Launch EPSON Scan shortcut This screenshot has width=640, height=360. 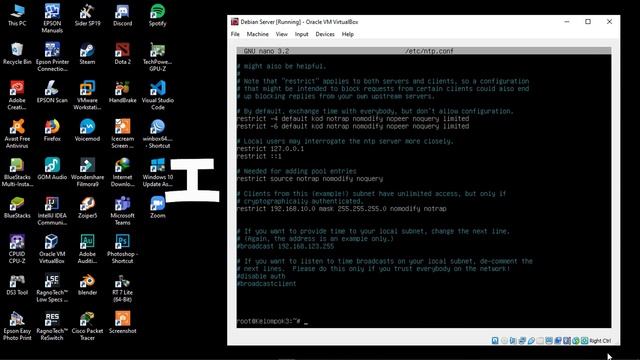point(52,92)
